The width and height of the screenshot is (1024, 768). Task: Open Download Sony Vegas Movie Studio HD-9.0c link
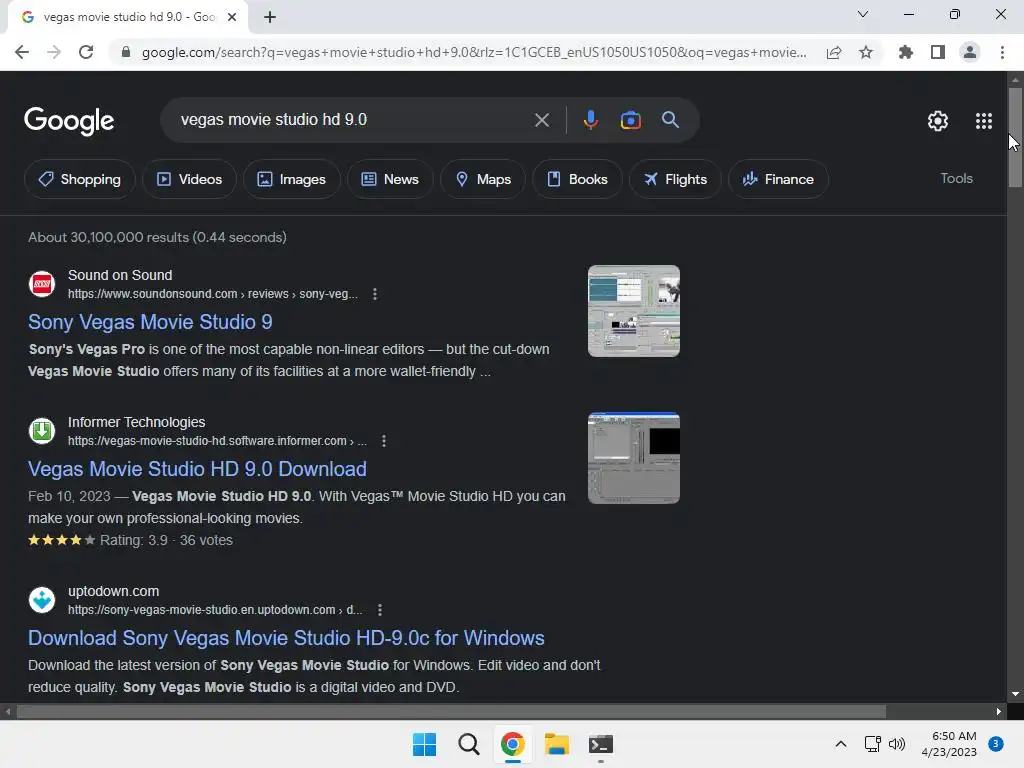tap(286, 638)
